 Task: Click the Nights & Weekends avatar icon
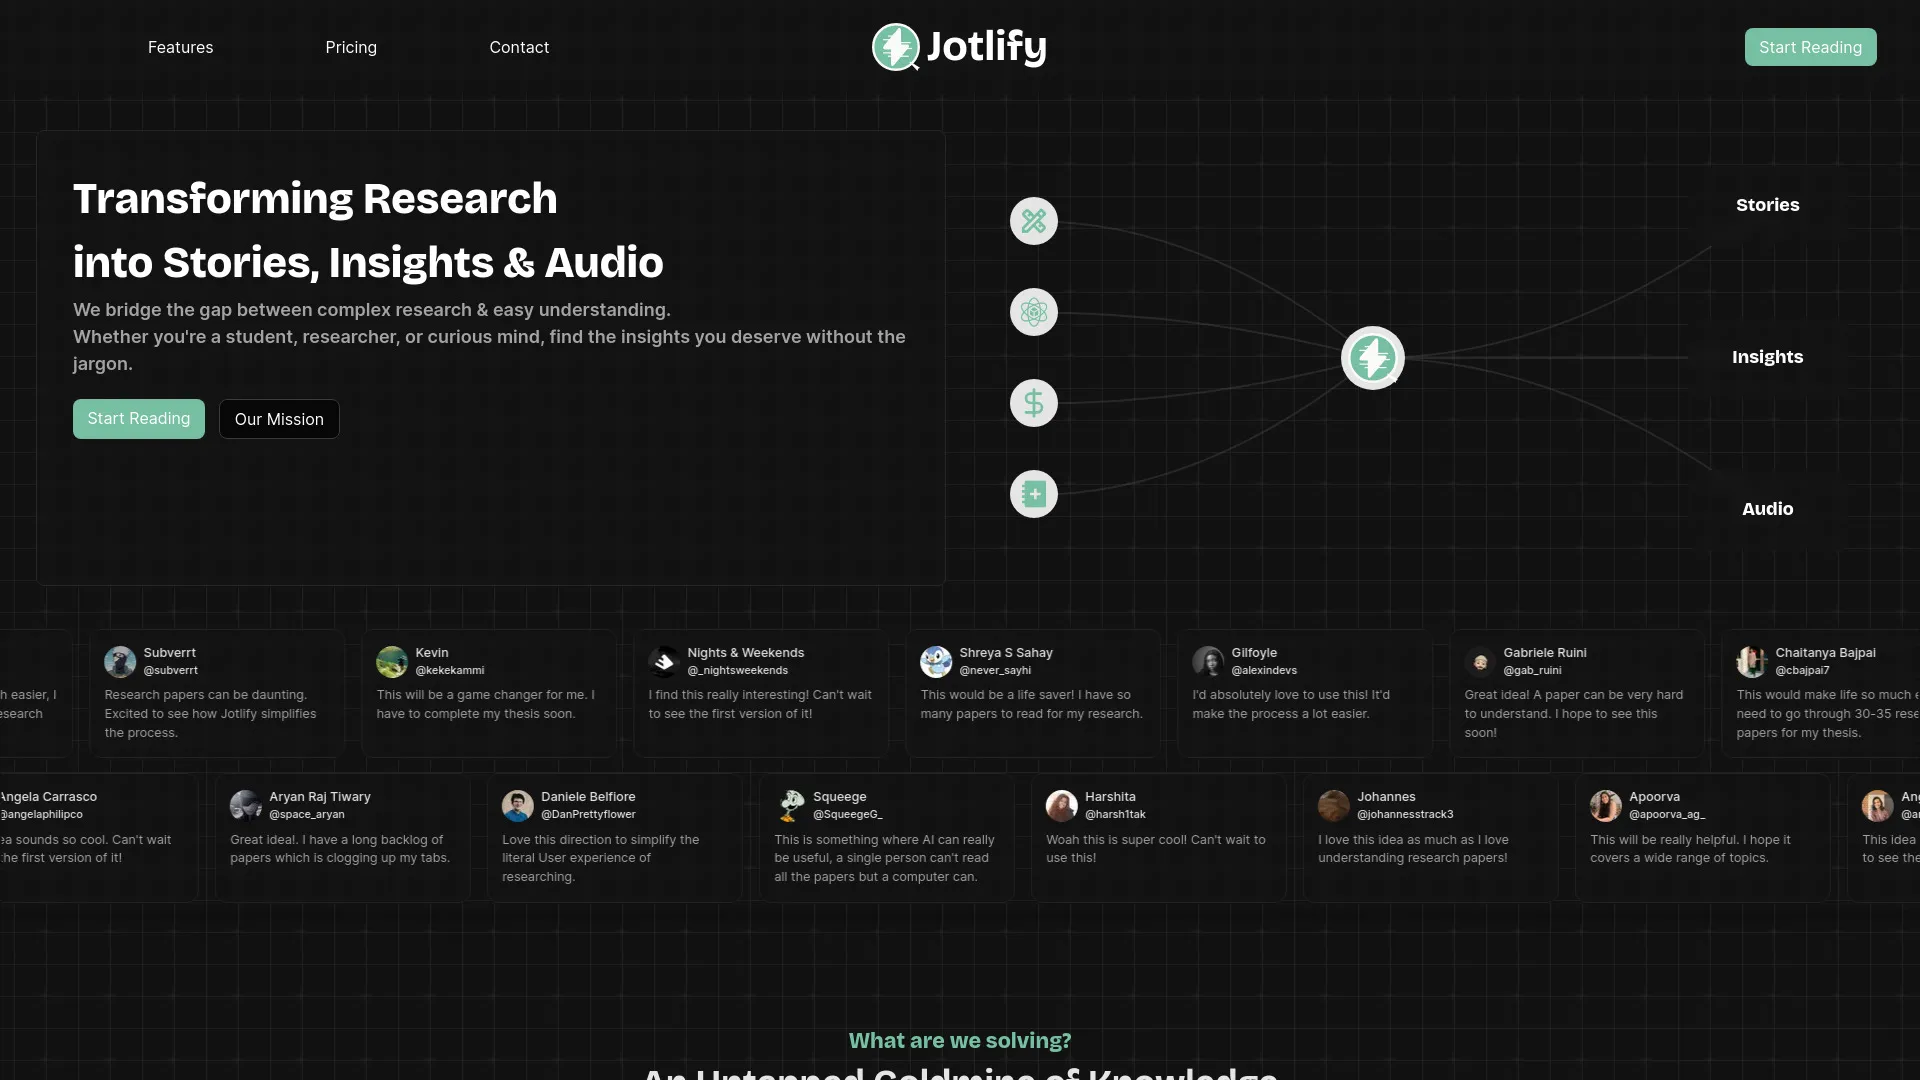[x=664, y=662]
